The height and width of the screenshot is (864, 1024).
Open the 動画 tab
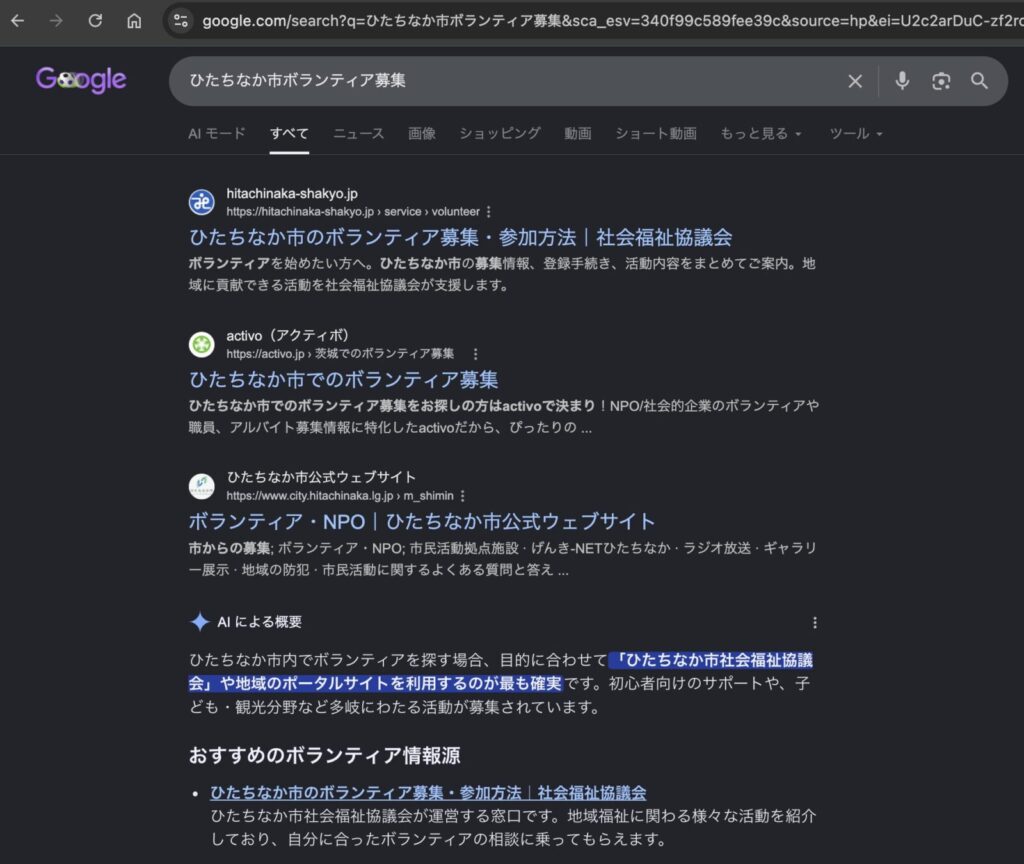coord(578,133)
